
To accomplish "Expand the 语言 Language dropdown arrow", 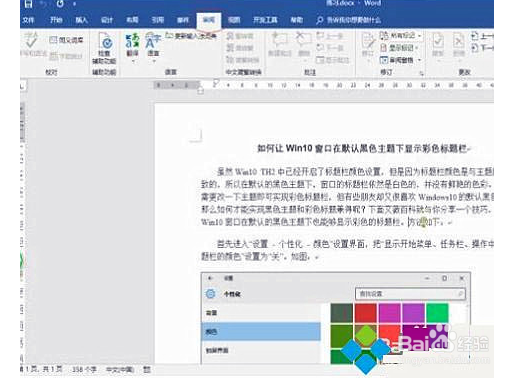I will point(154,61).
